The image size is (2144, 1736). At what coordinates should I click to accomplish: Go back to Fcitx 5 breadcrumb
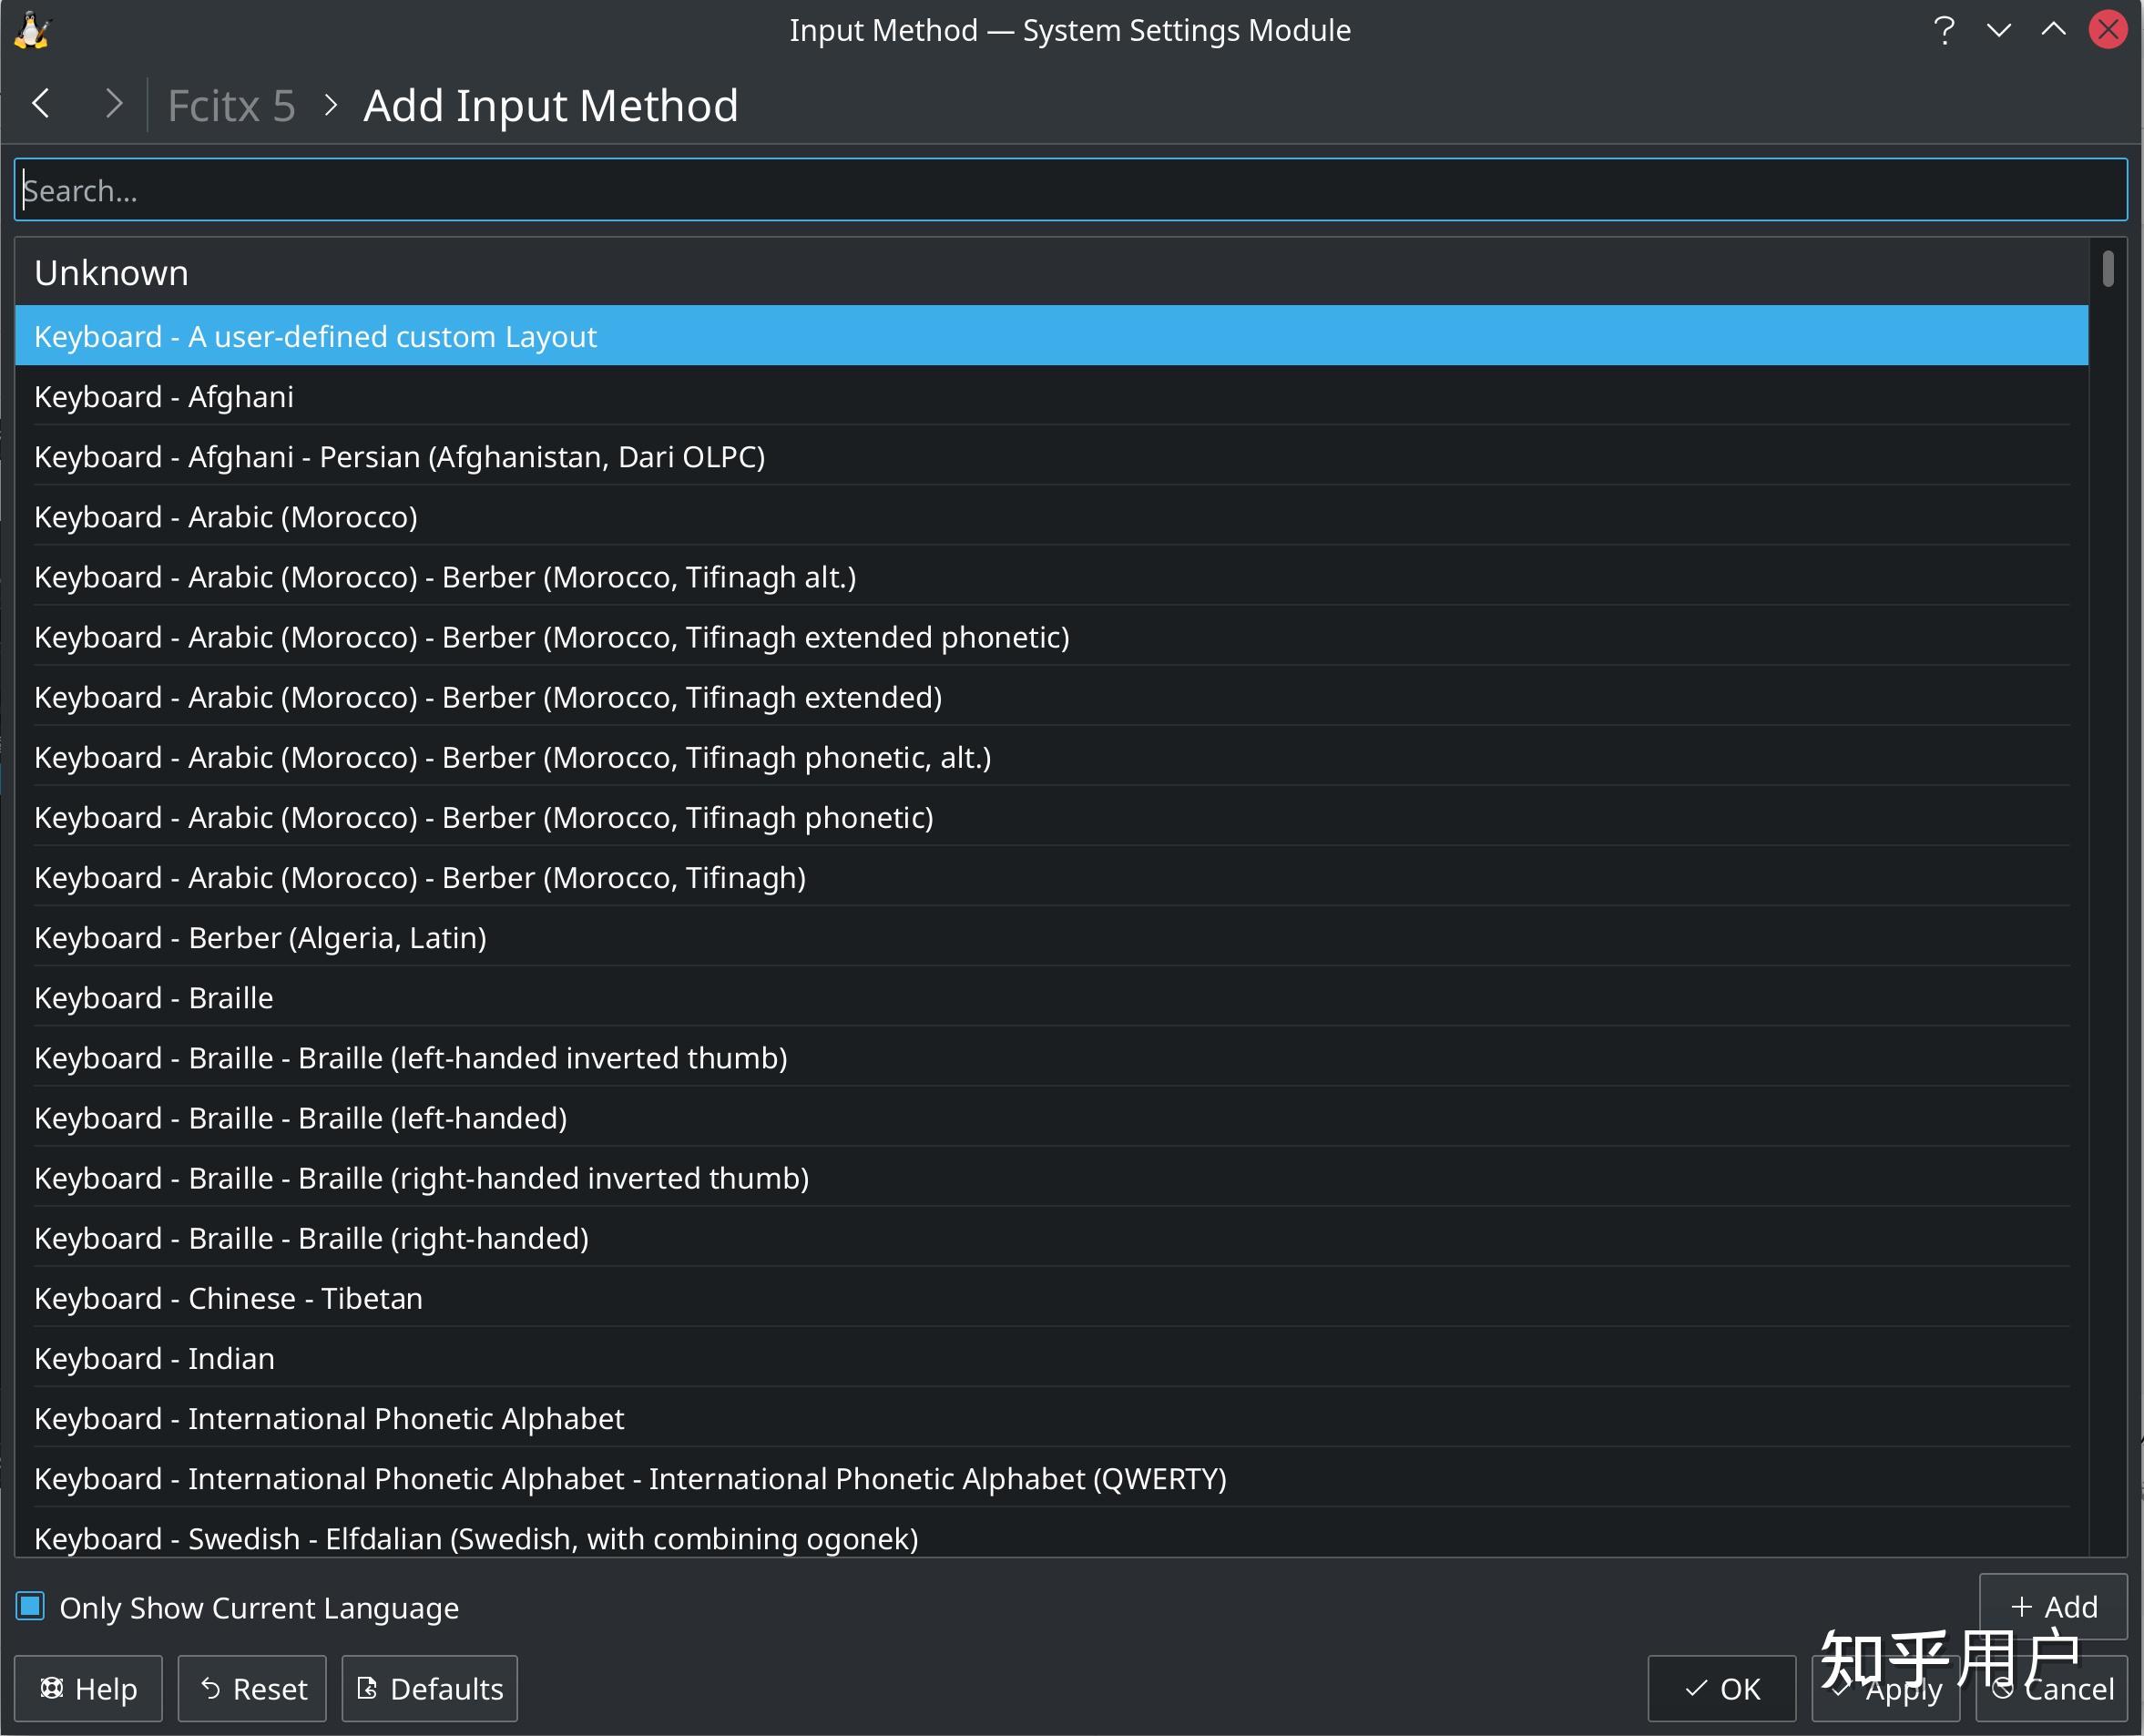point(232,106)
